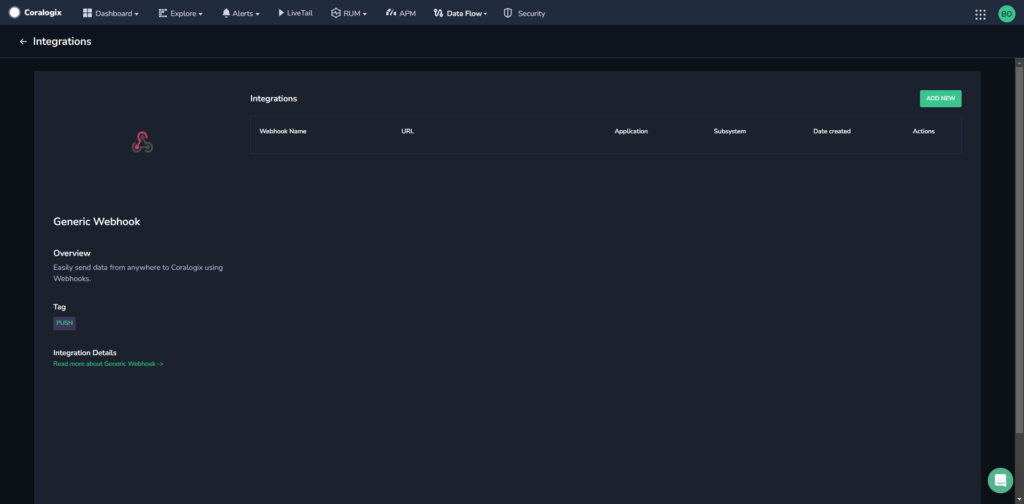The image size is (1024, 504).
Task: Open the Alerts dropdown menu
Action: click(x=240, y=13)
